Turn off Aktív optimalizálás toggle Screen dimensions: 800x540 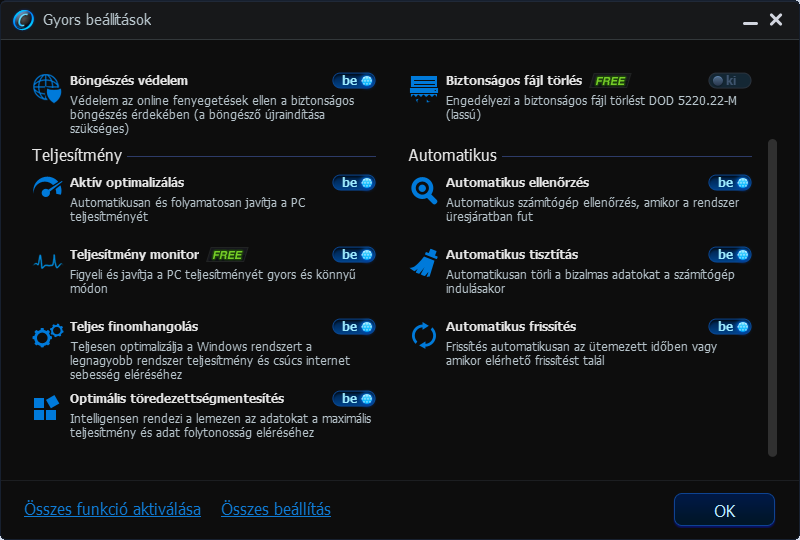coord(354,183)
